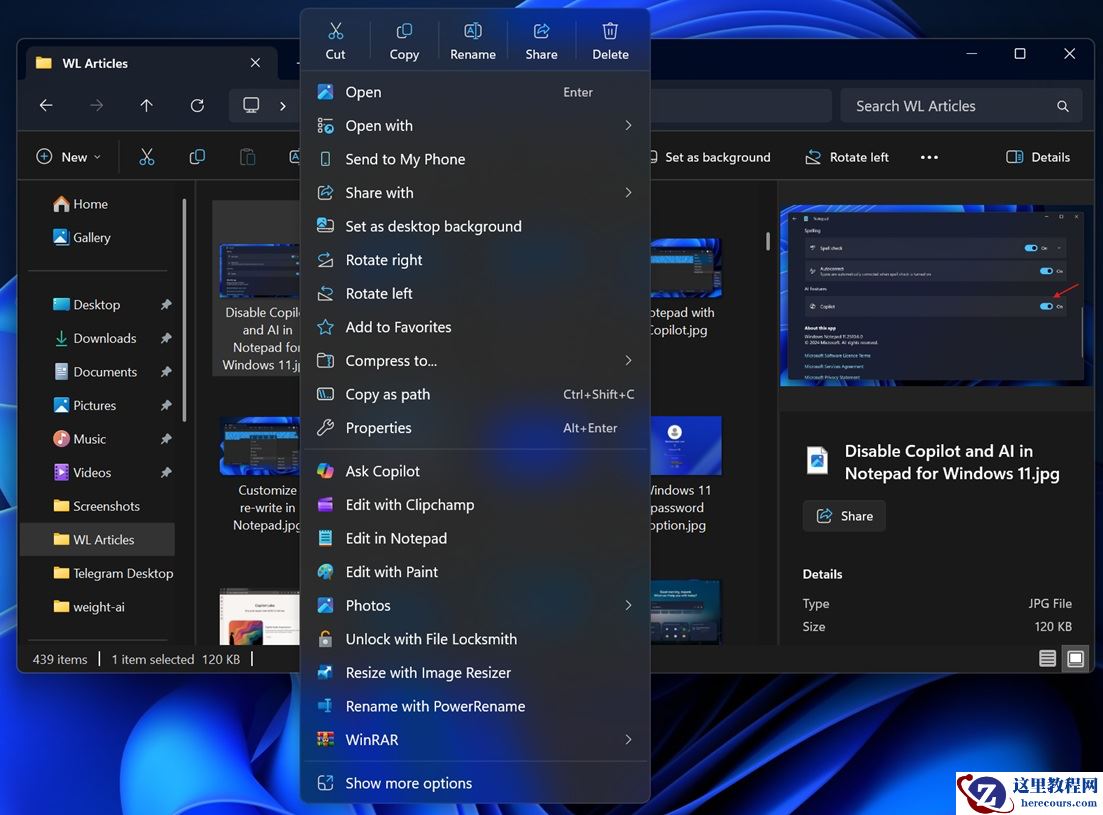Navigate up one folder level

pyautogui.click(x=145, y=105)
